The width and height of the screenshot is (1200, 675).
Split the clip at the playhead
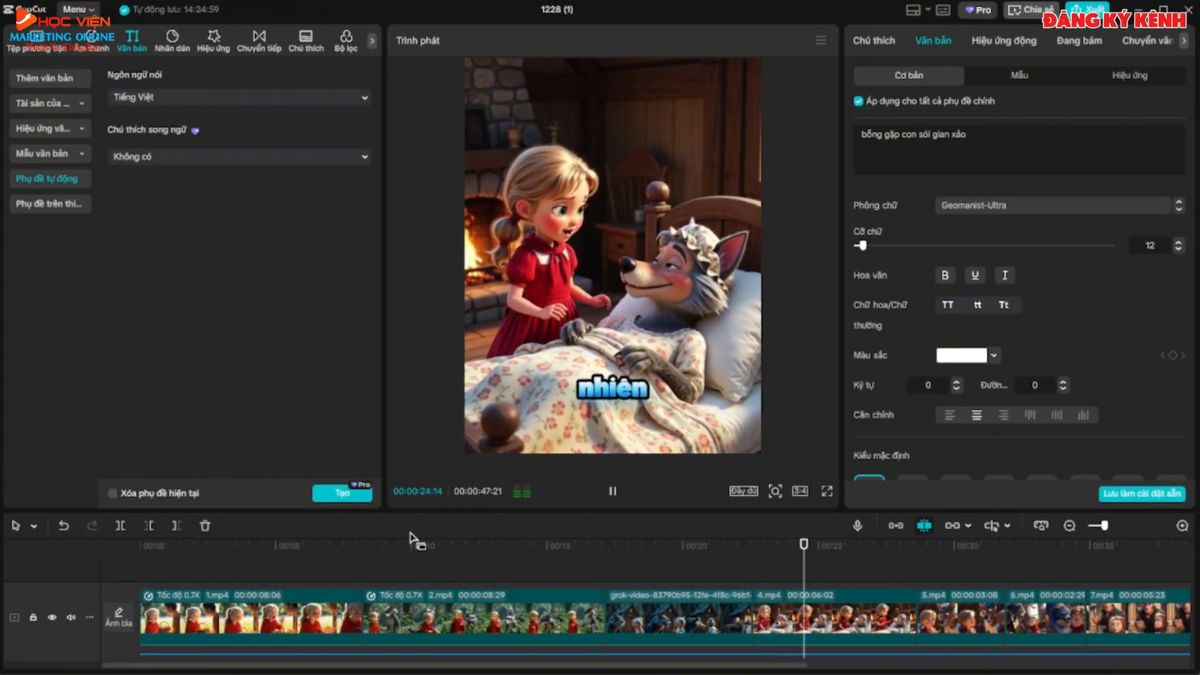(x=118, y=525)
